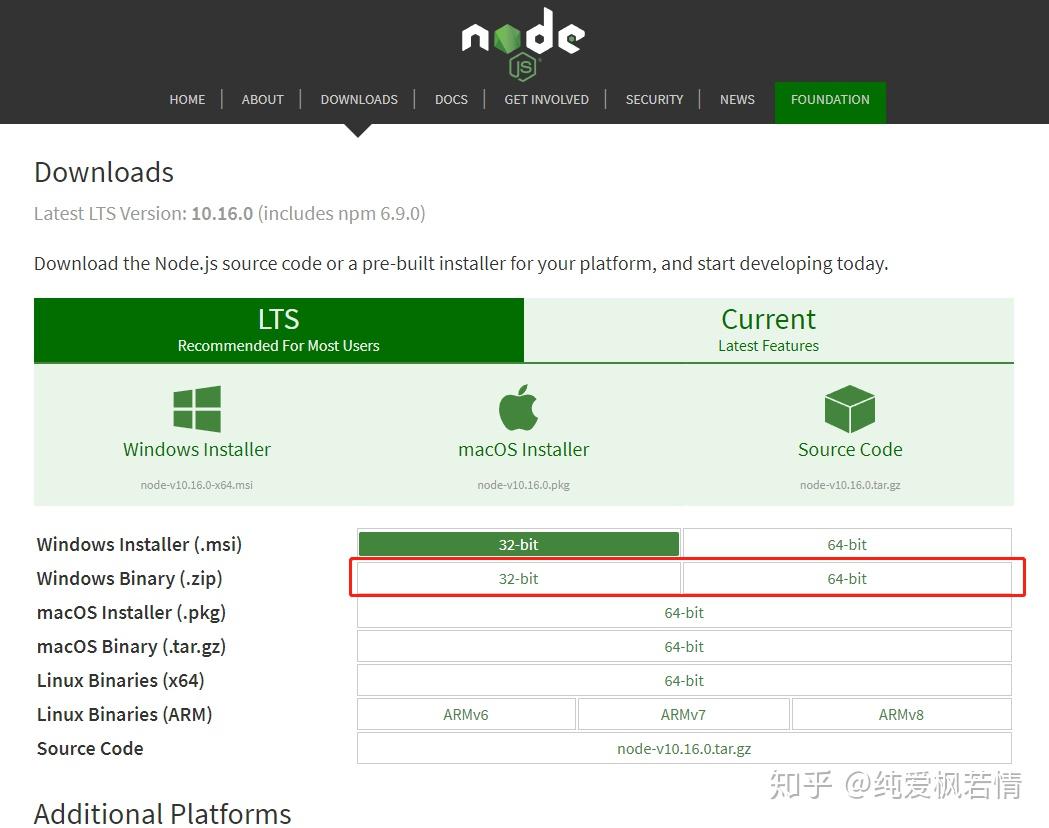The height and width of the screenshot is (828, 1049).
Task: Open the DOCS section
Action: tap(451, 100)
